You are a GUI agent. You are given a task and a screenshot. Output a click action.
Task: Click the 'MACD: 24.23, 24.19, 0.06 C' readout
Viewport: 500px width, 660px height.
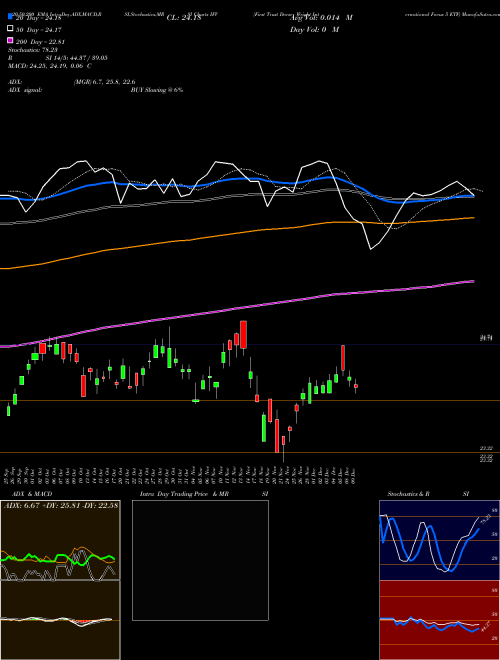point(50,66)
